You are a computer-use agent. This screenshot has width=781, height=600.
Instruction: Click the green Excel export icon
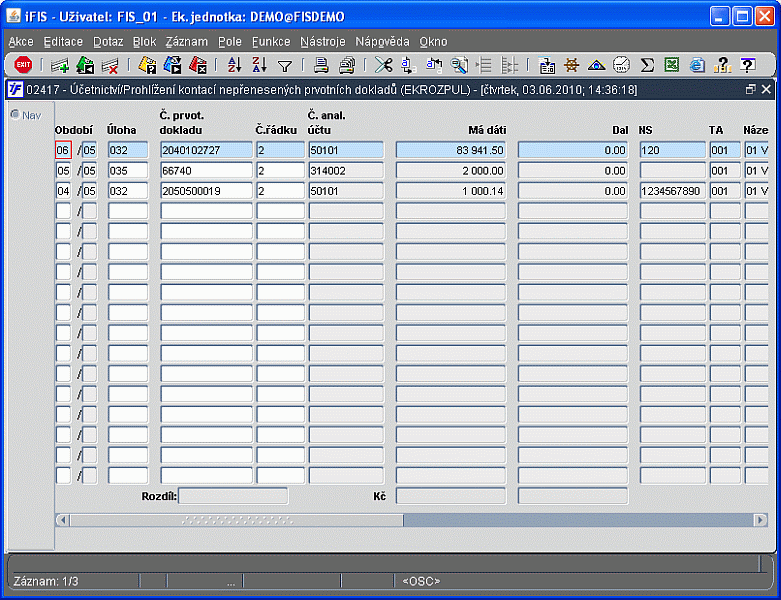pos(672,66)
